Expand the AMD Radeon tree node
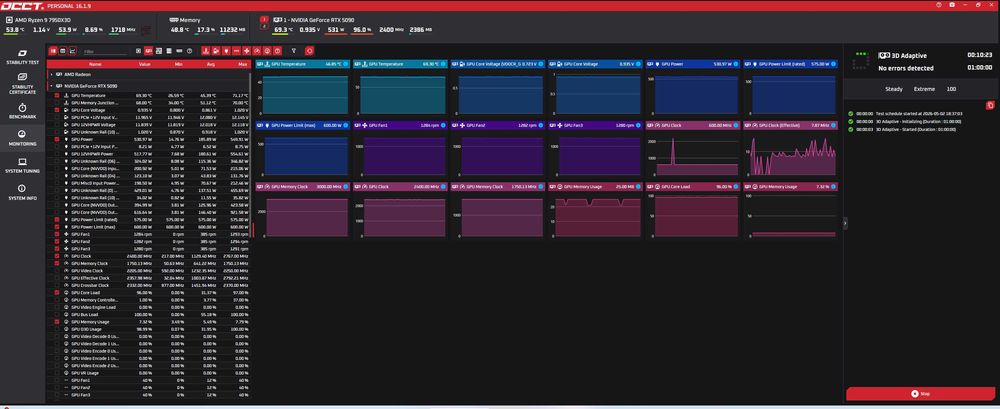The height and width of the screenshot is (409, 1000). click(51, 74)
